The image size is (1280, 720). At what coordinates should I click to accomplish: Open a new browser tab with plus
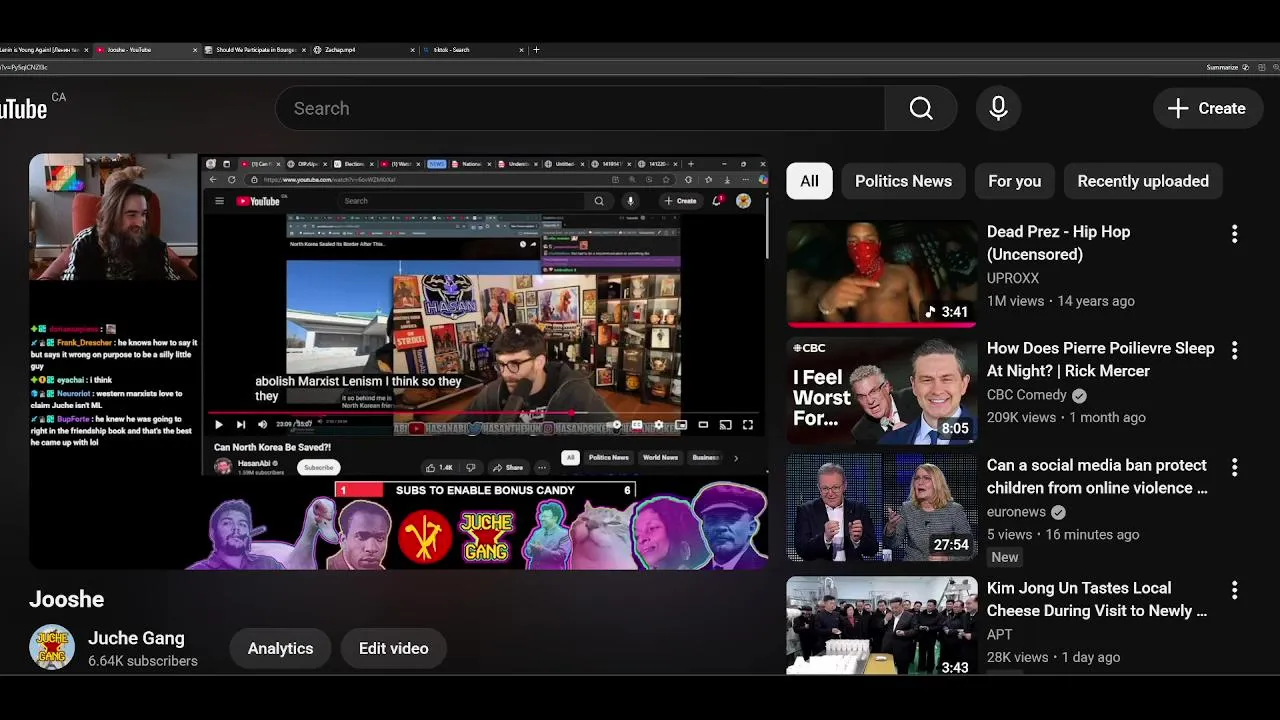click(536, 49)
